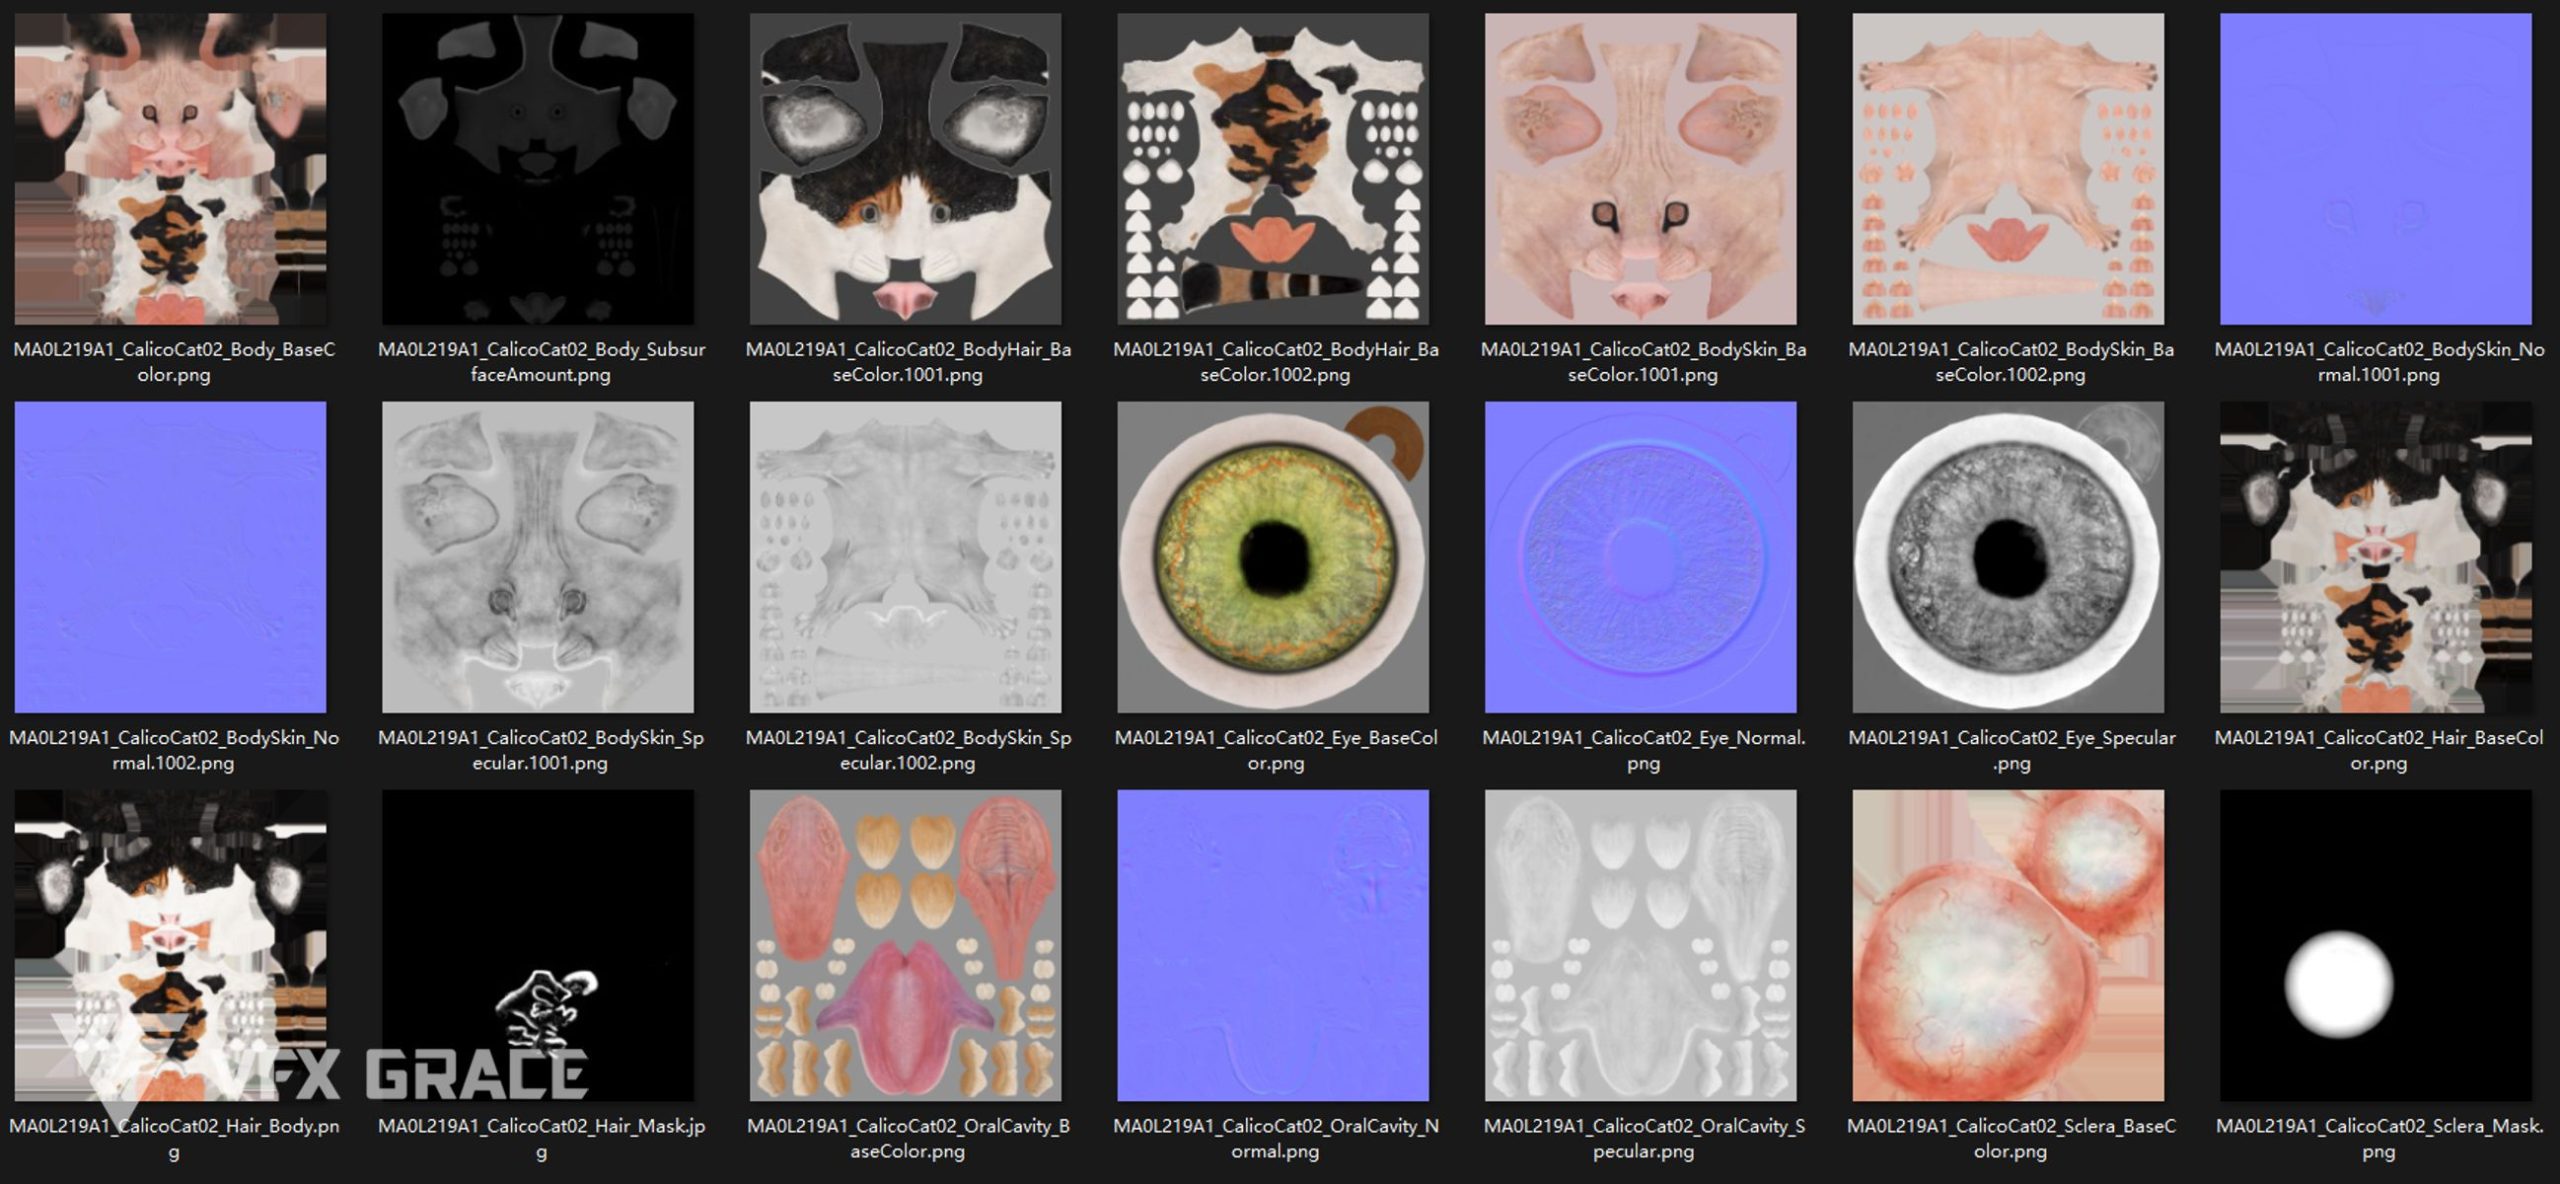The height and width of the screenshot is (1184, 2560).
Task: Open the OralCavity_Specular.png thumbnail
Action: coord(1640,945)
